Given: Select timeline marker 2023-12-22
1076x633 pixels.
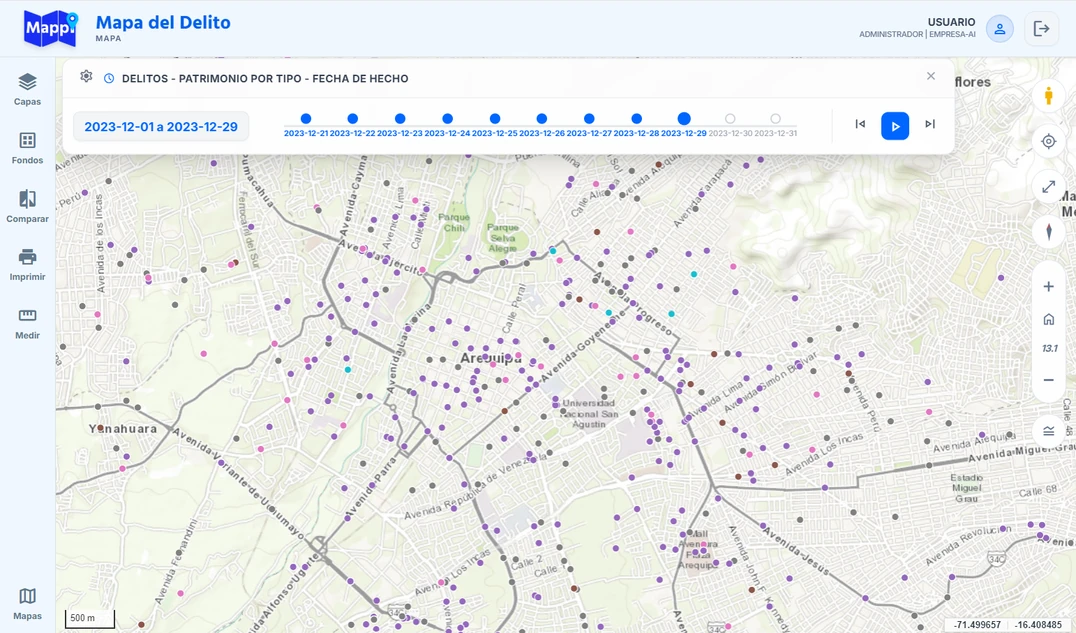Looking at the screenshot, I should pos(353,119).
